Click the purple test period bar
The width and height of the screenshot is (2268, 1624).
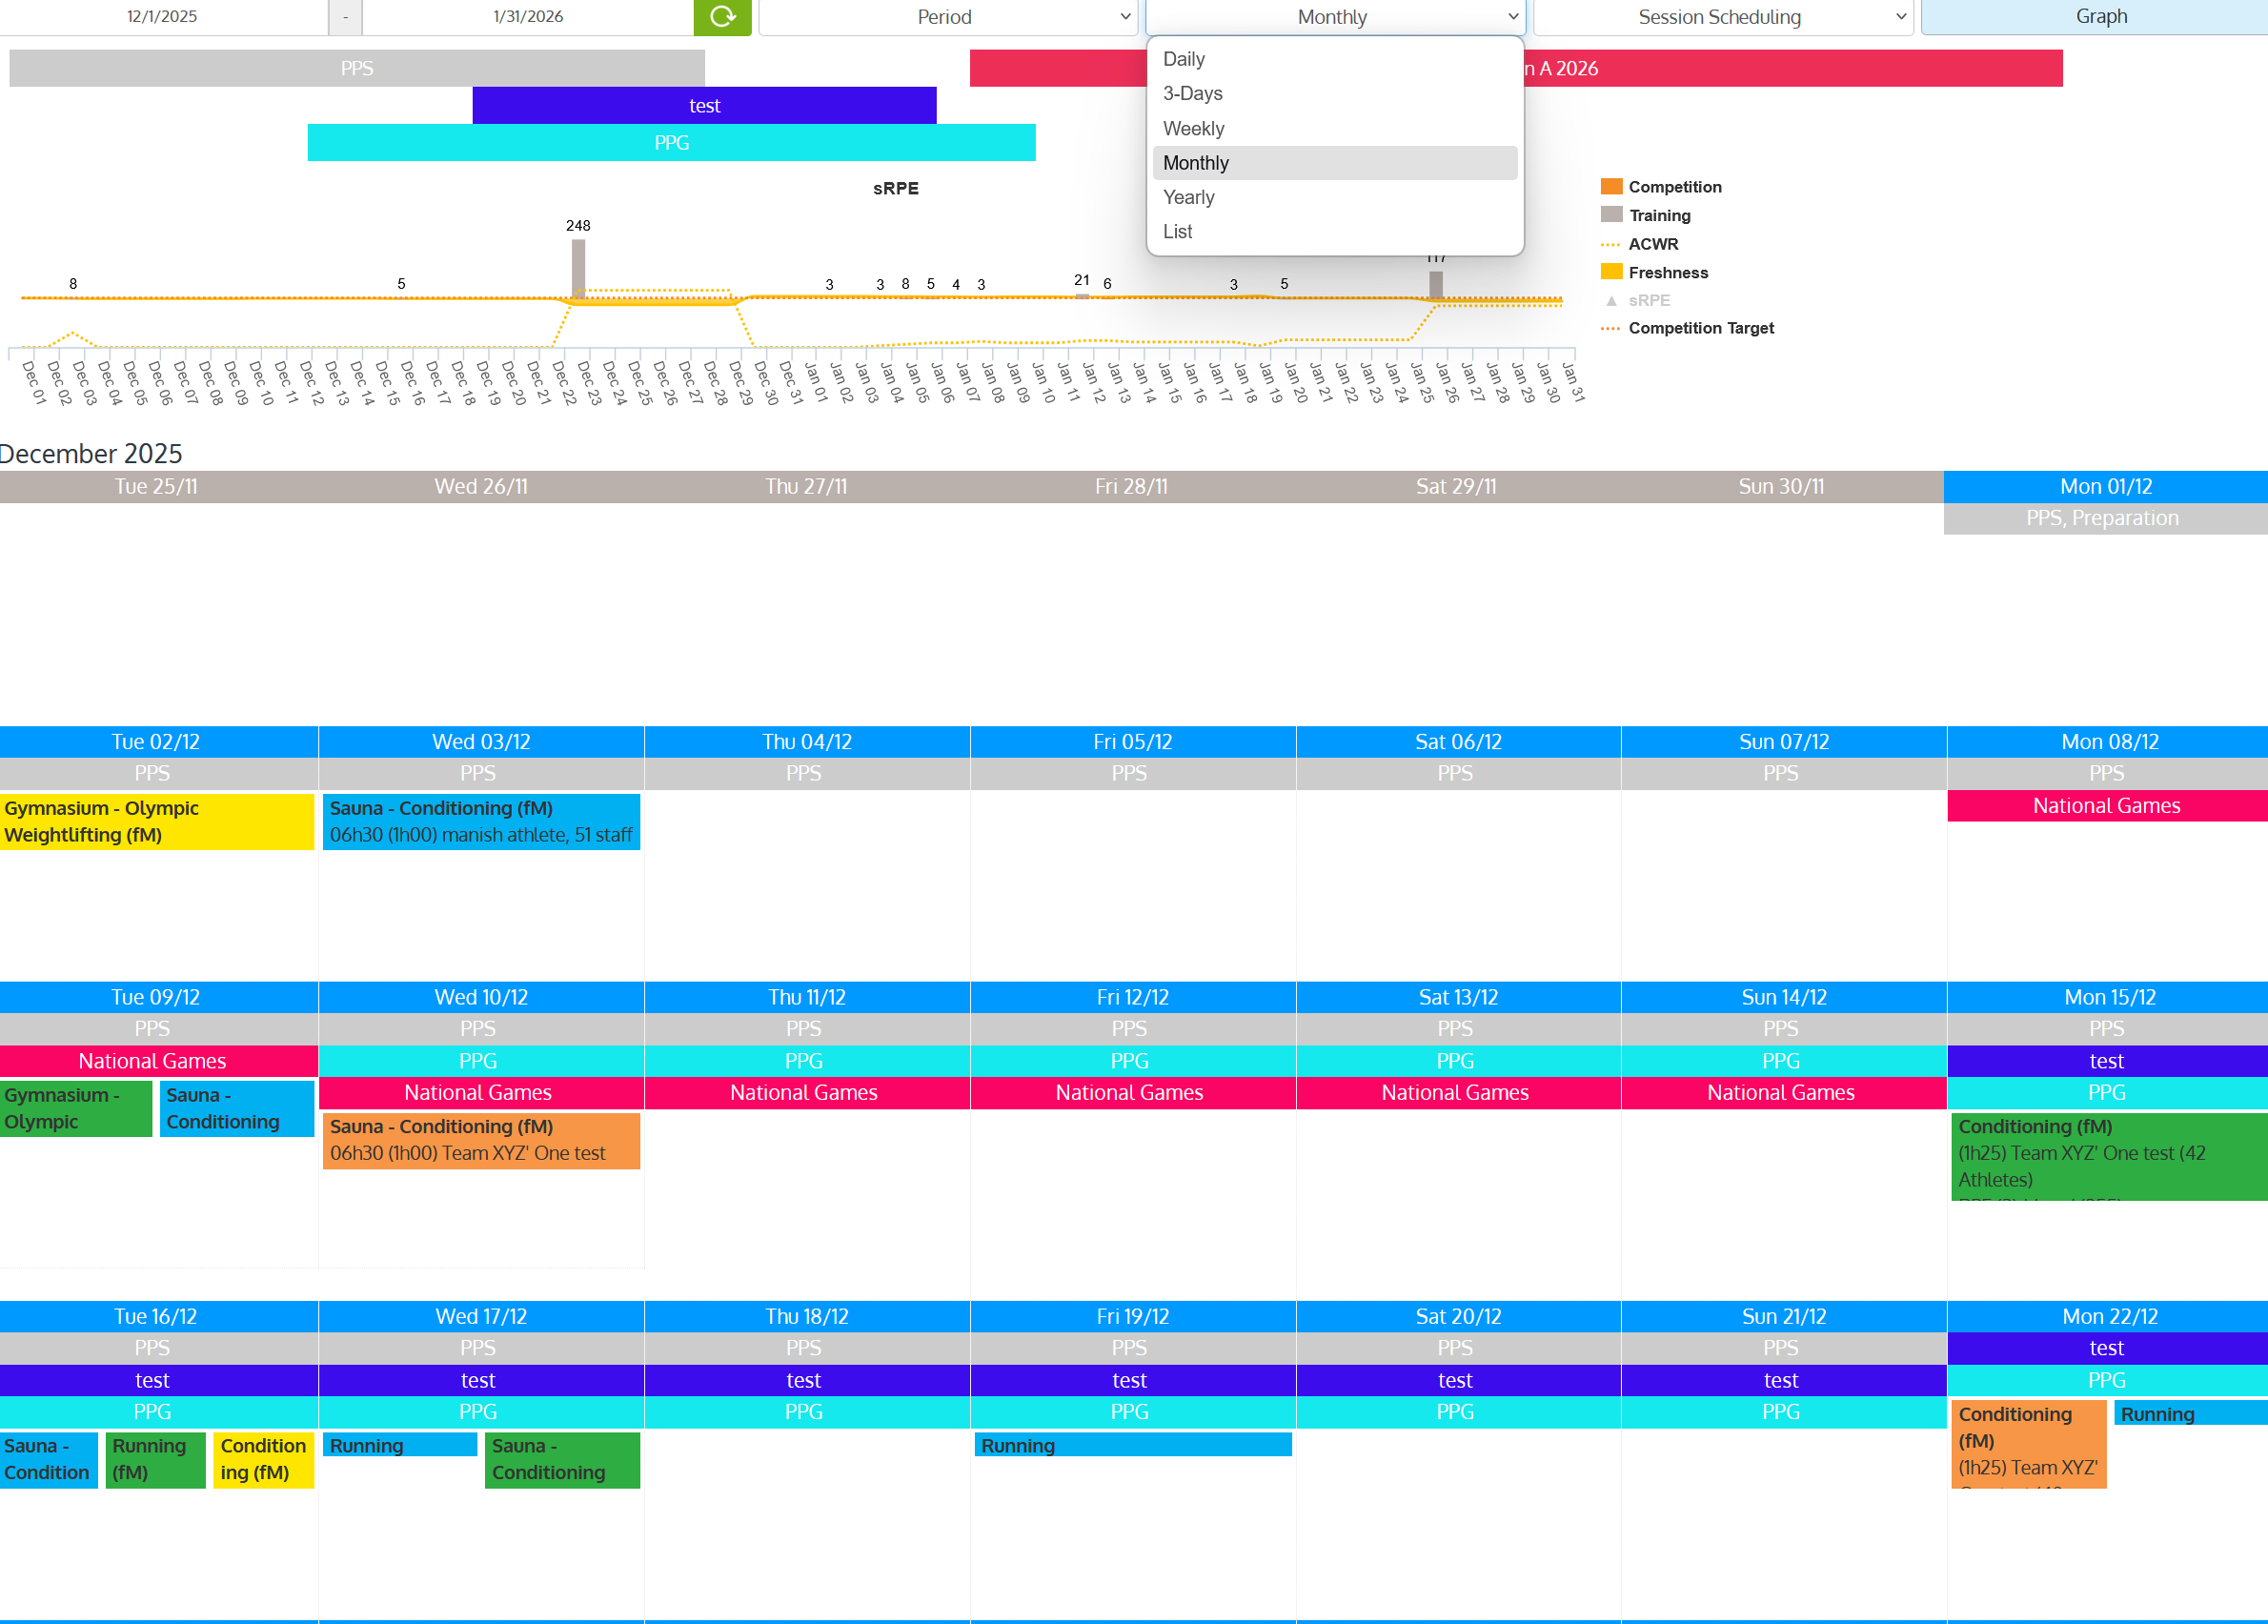coord(704,106)
